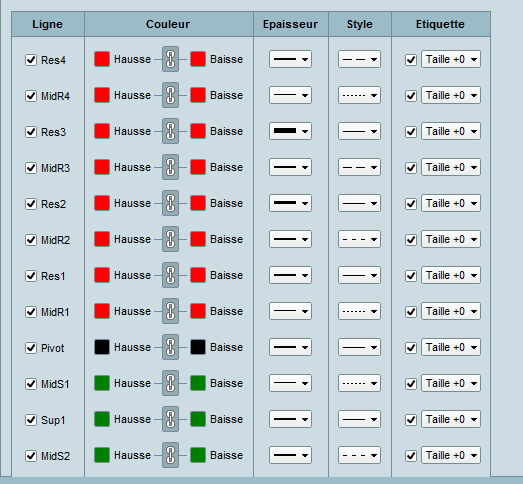The width and height of the screenshot is (523, 484).
Task: Disable the Sup1 line checkbox
Action: [31, 420]
